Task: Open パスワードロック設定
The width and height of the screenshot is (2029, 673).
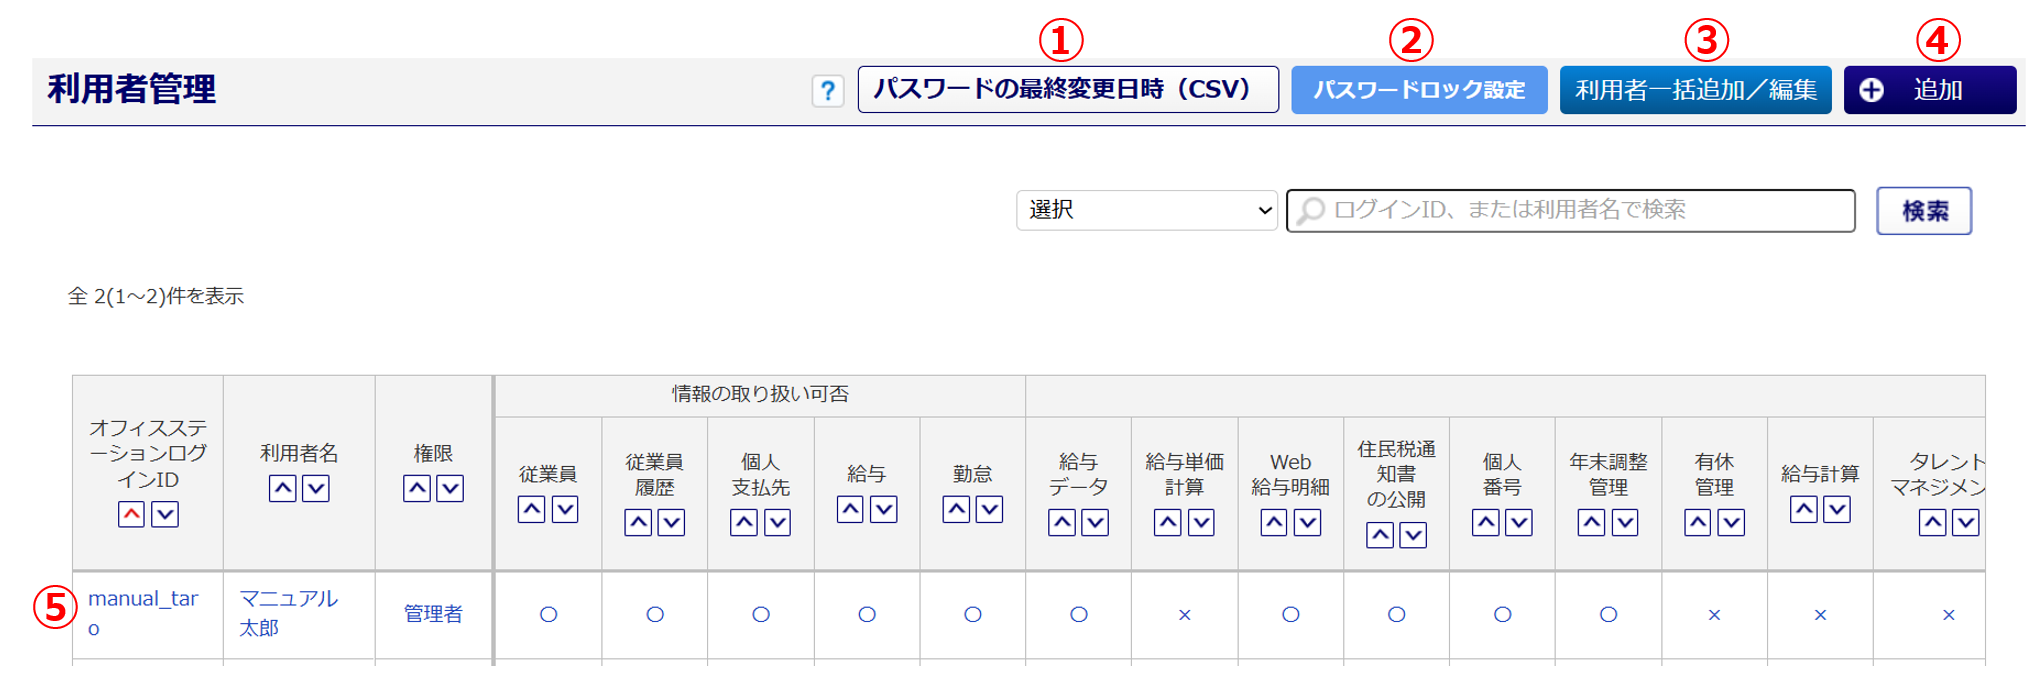Action: pyautogui.click(x=1418, y=90)
